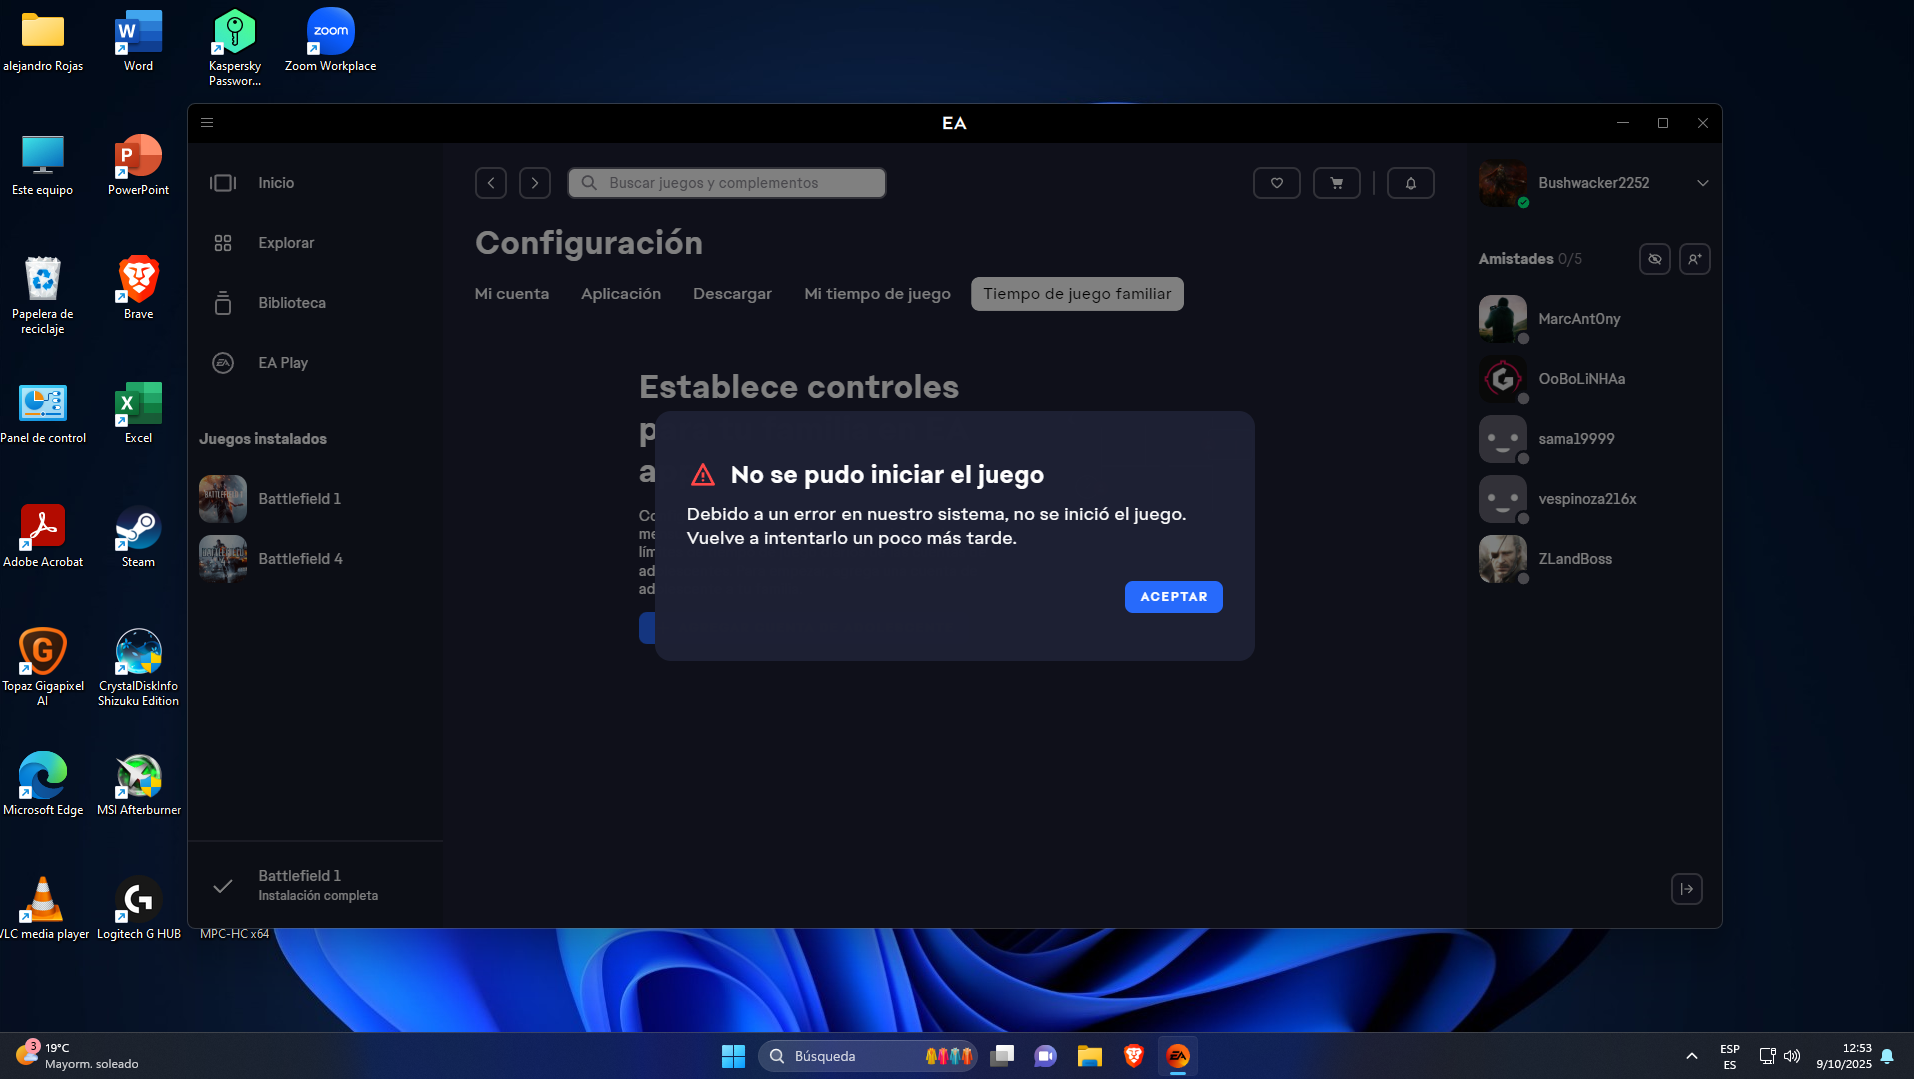Open the ESP language selector in taskbar
1914x1079 pixels.
pyautogui.click(x=1729, y=1056)
